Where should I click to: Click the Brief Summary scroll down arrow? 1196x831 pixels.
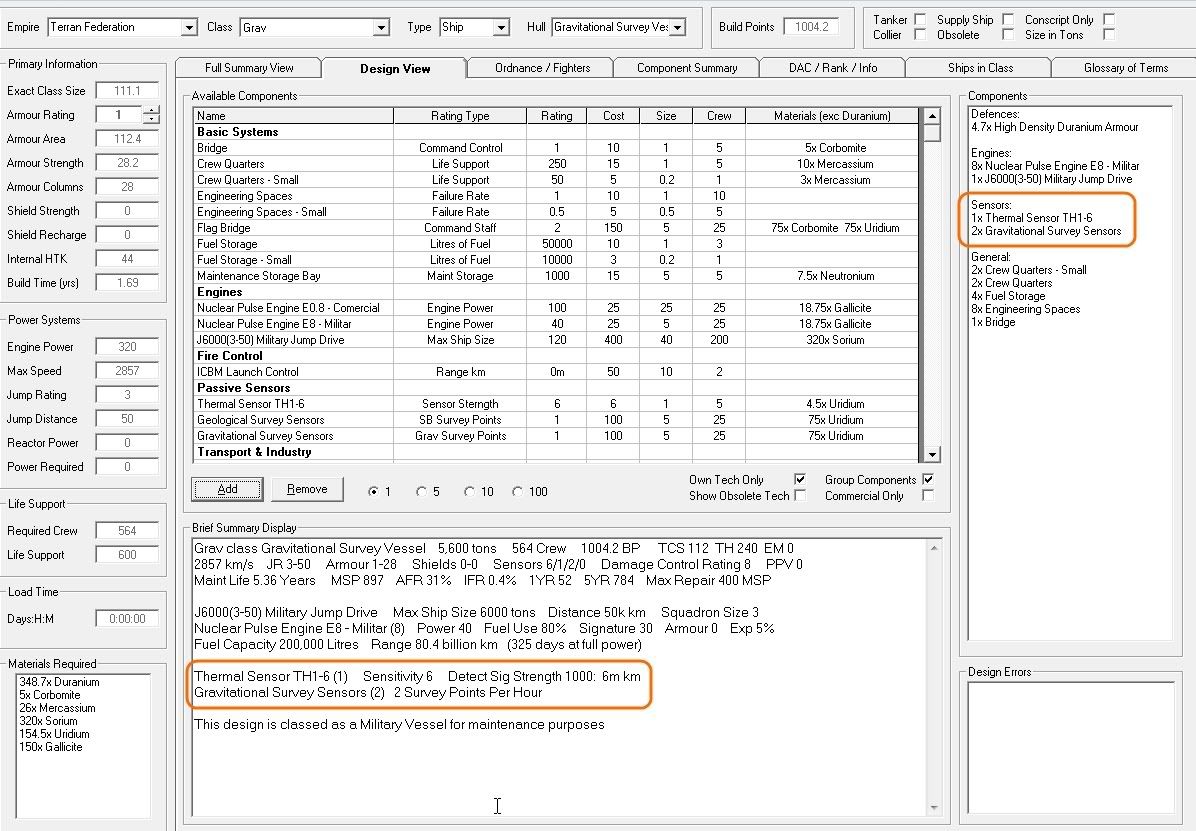(x=934, y=807)
